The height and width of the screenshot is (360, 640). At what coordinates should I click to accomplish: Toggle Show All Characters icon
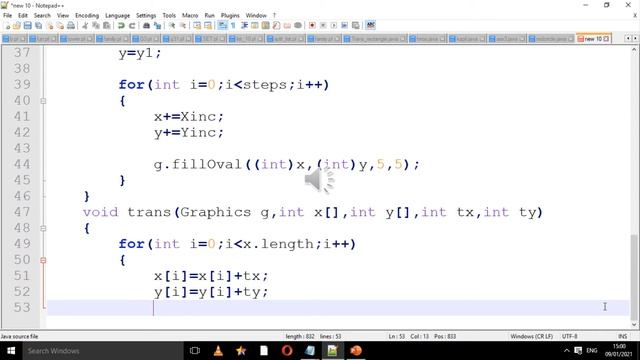tap(233, 26)
